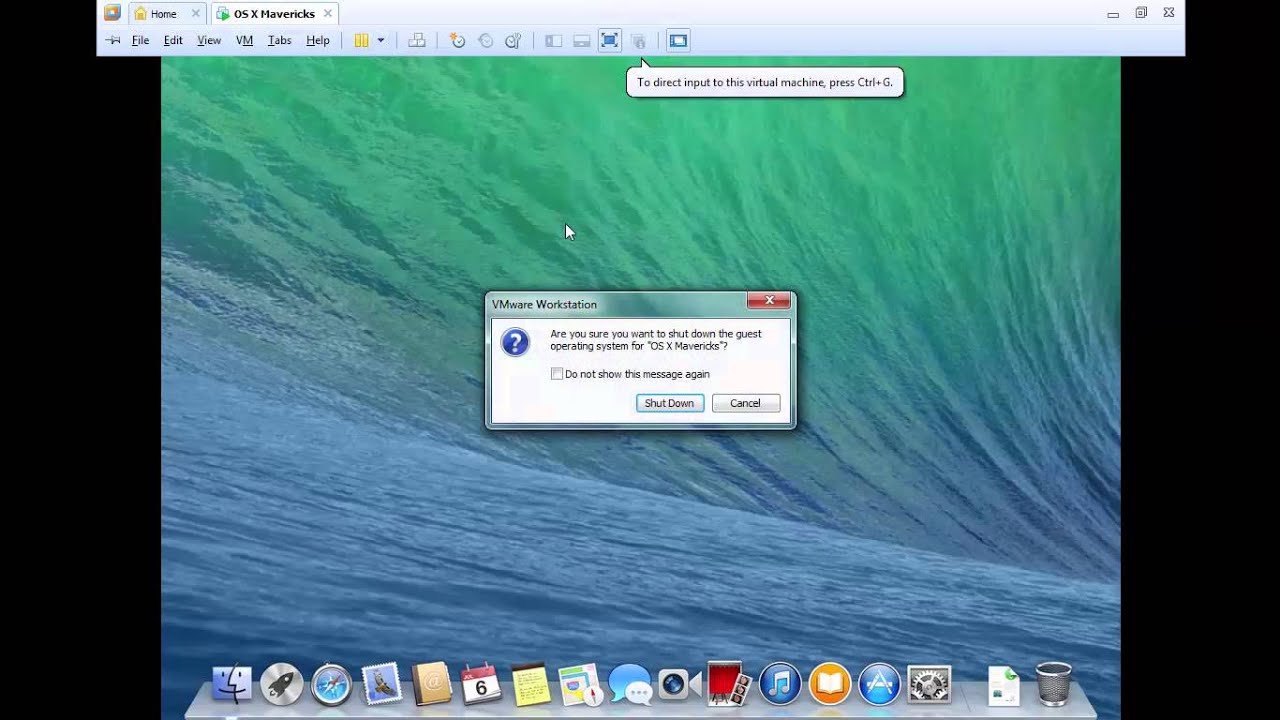Open the yellow Notes icon in dock

tap(530, 684)
